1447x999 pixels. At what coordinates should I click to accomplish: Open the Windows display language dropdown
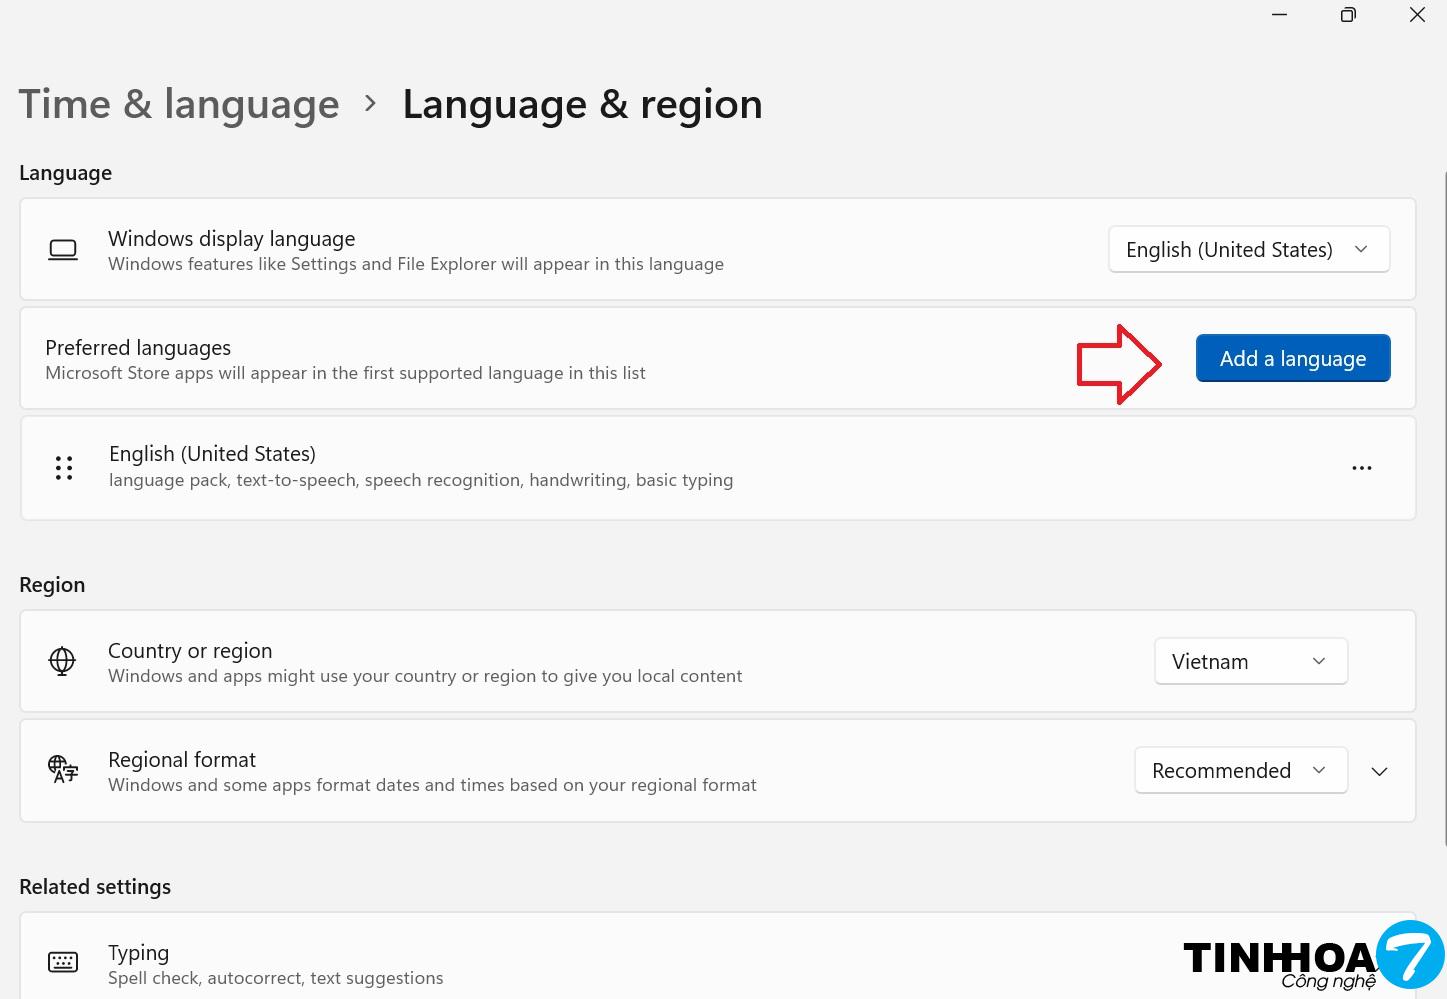point(1248,250)
